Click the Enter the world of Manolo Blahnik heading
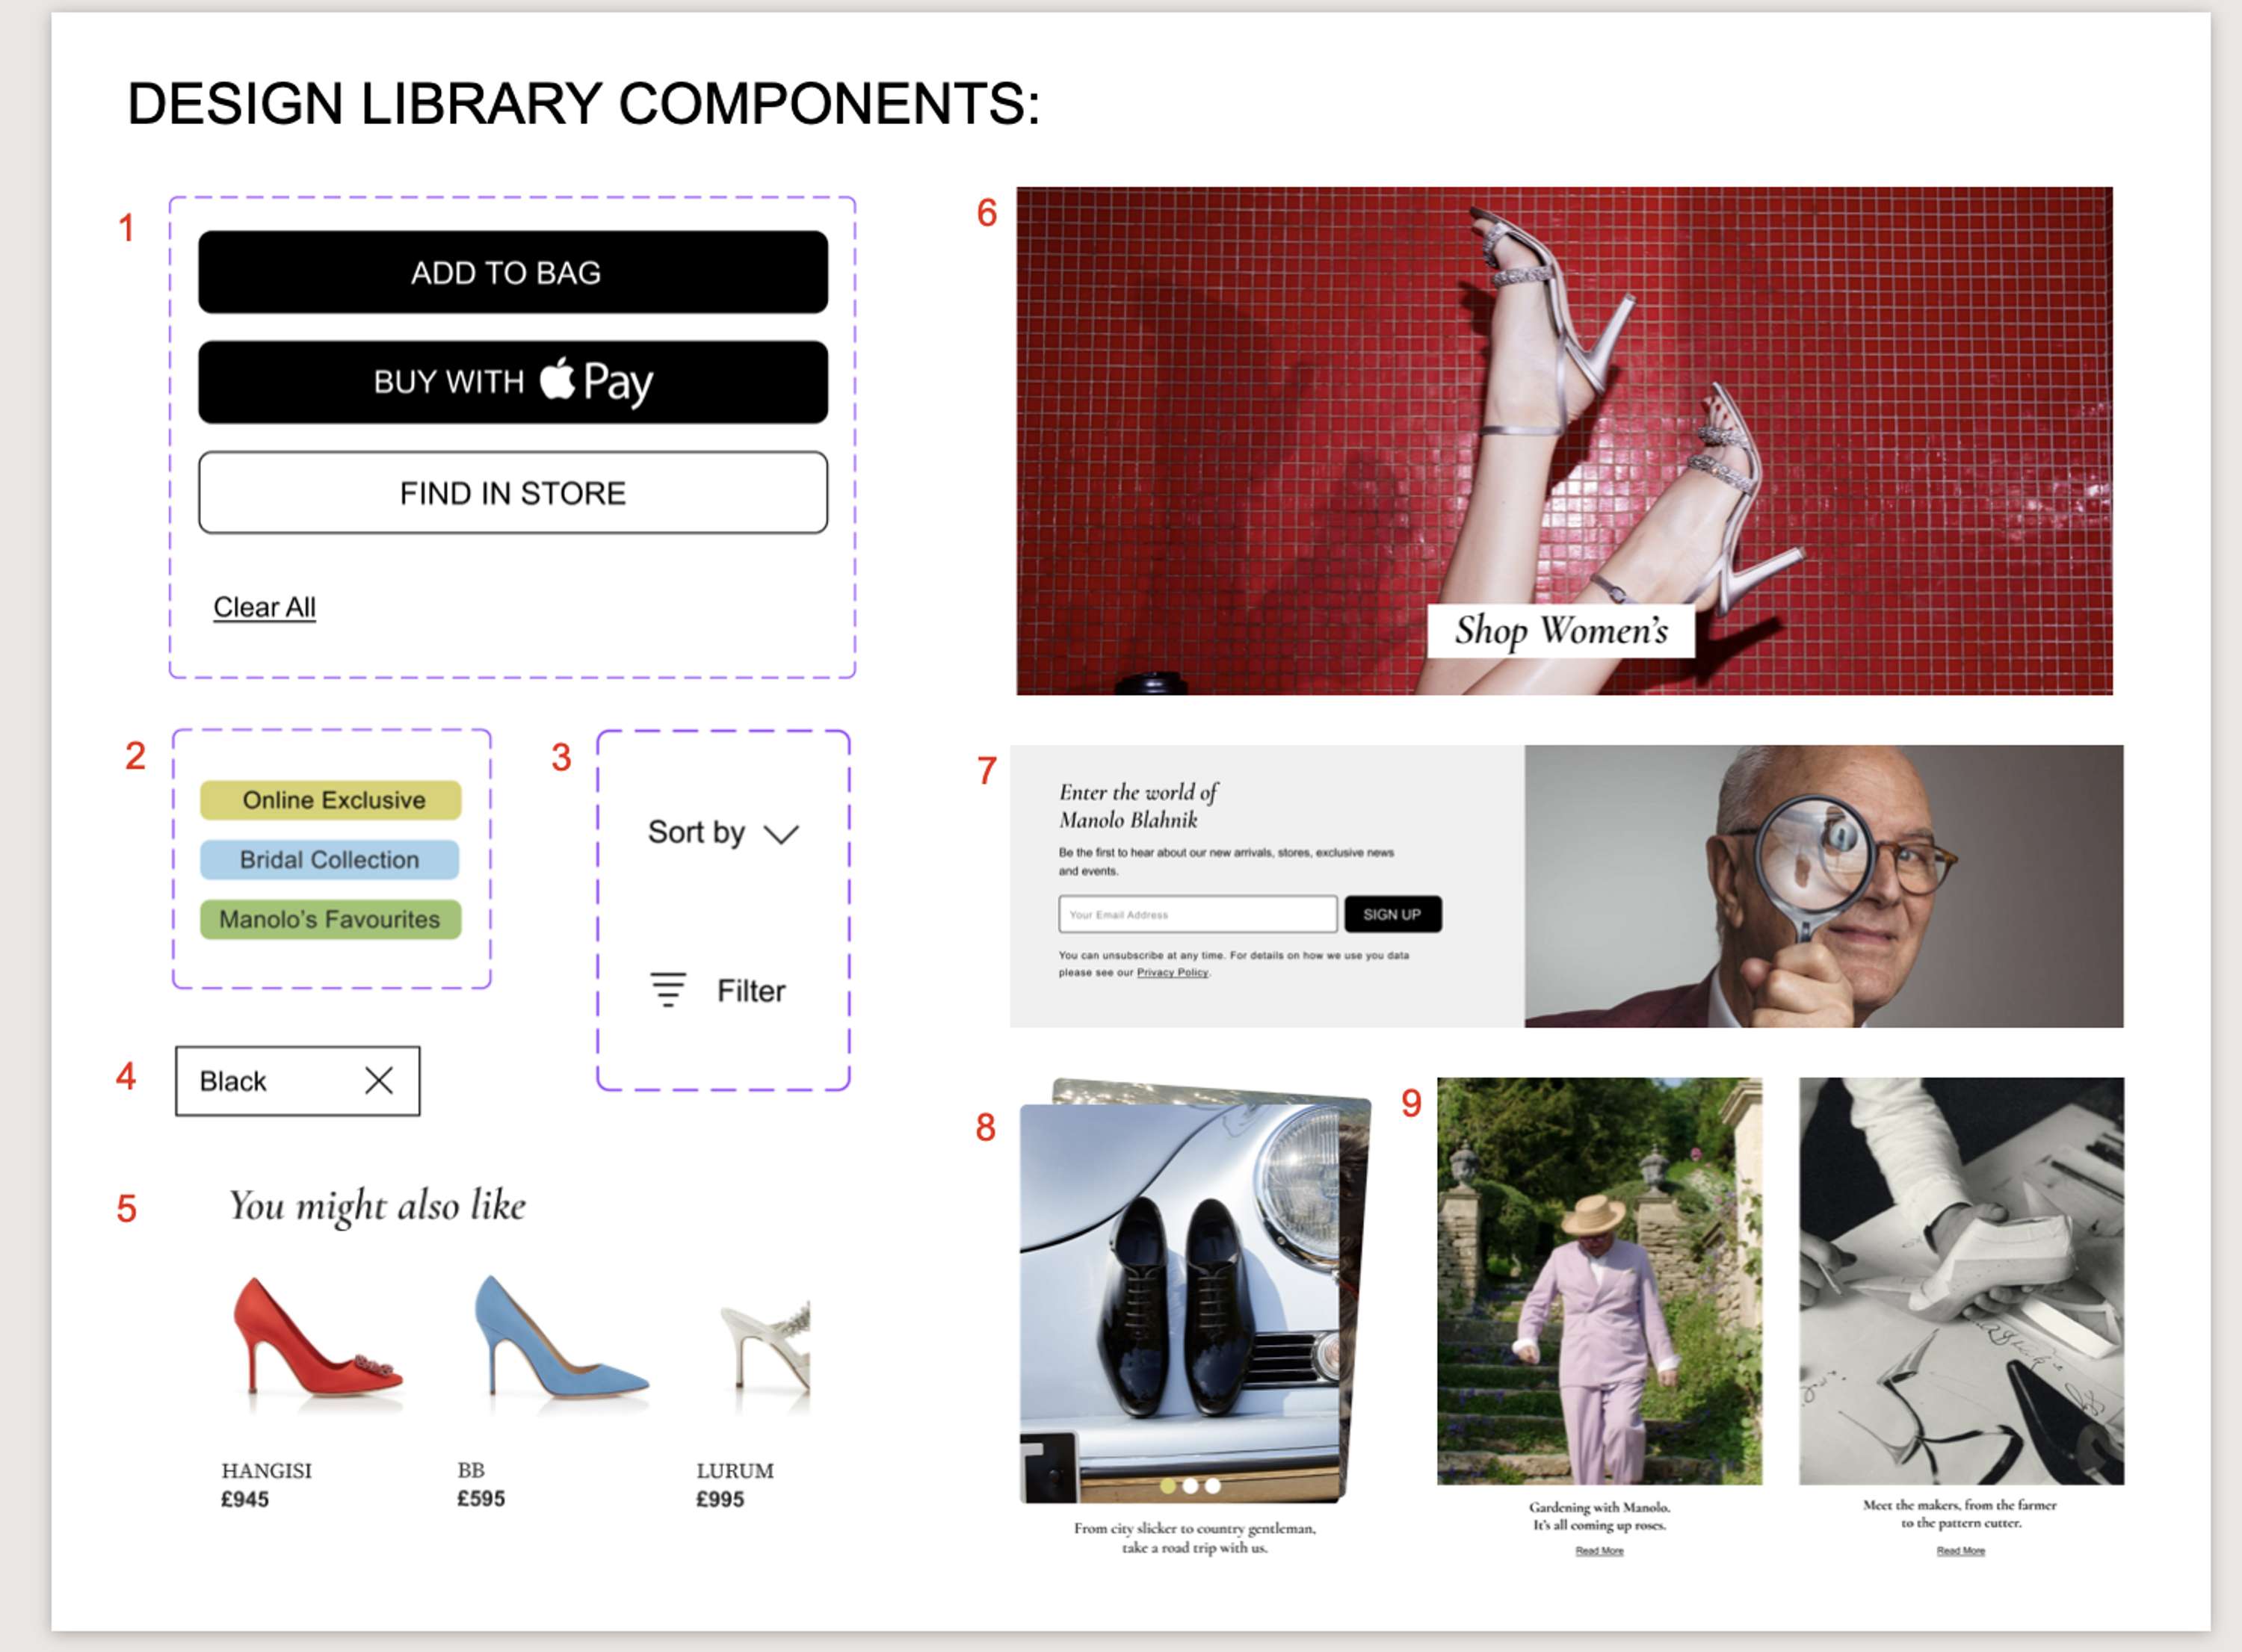The height and width of the screenshot is (1652, 2242). point(1138,806)
